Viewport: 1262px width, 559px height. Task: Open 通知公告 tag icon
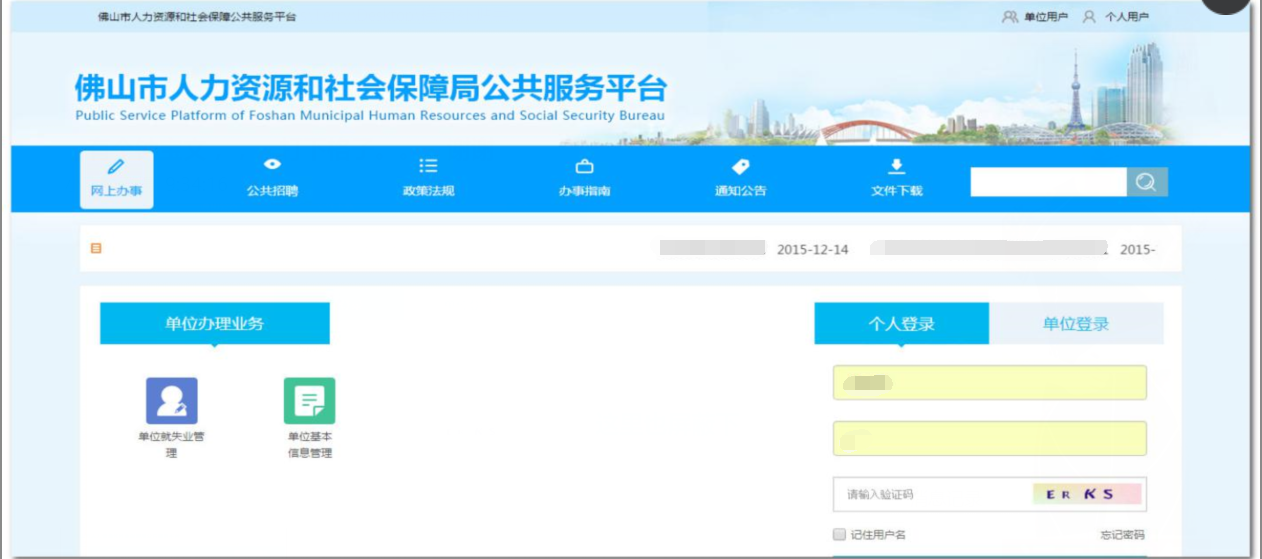(740, 166)
